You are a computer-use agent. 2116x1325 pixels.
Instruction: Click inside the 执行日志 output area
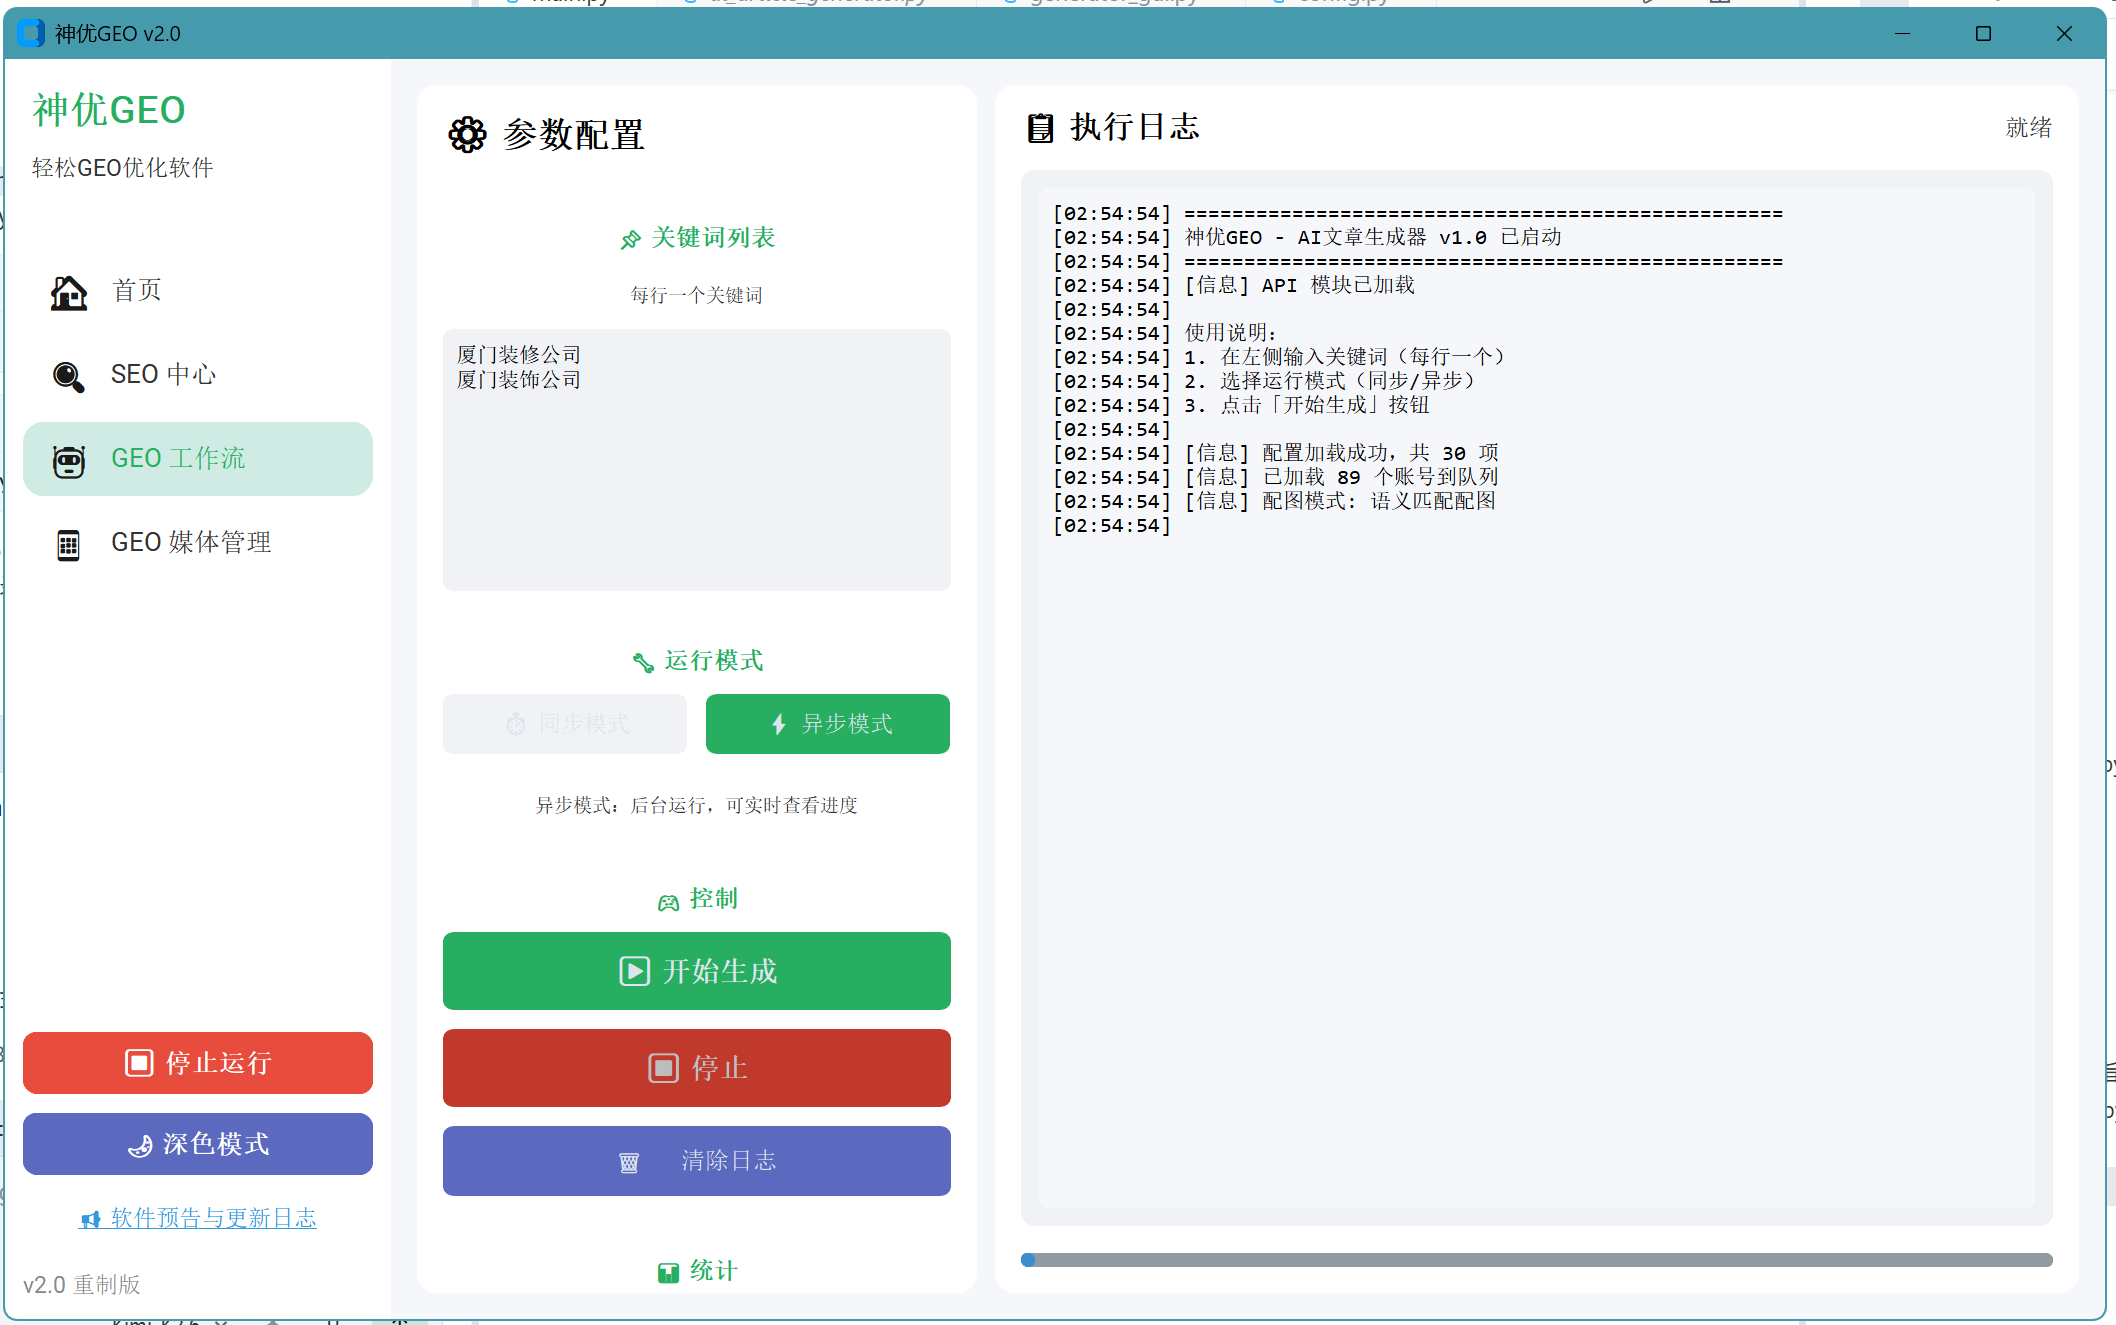[x=1536, y=698]
